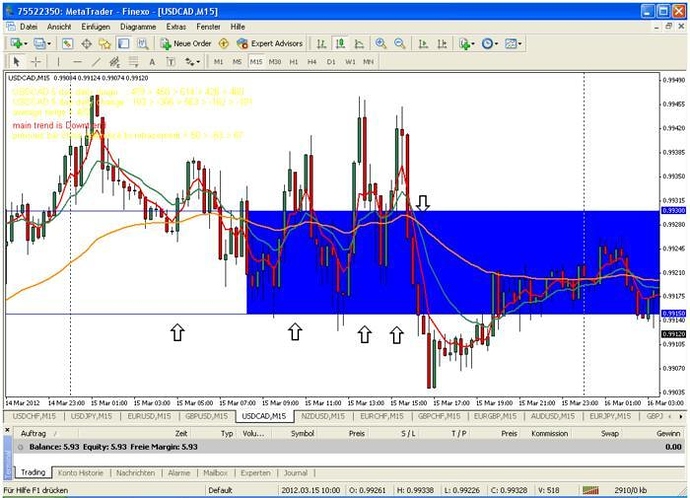
Task: Open the Diagramme menu
Action: (x=138, y=27)
